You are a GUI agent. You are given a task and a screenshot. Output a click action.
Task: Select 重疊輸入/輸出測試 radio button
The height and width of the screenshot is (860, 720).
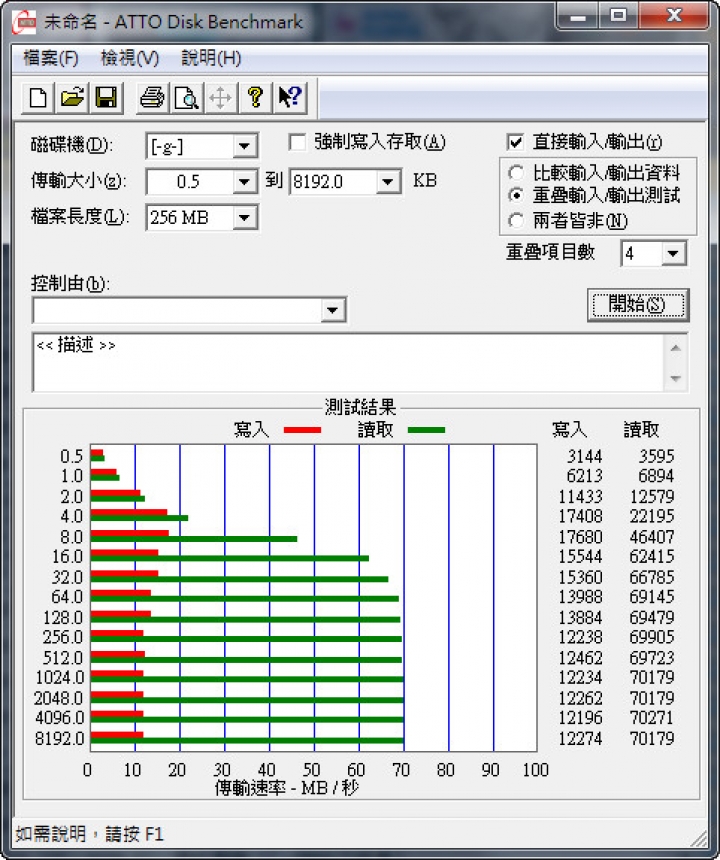coord(515,195)
